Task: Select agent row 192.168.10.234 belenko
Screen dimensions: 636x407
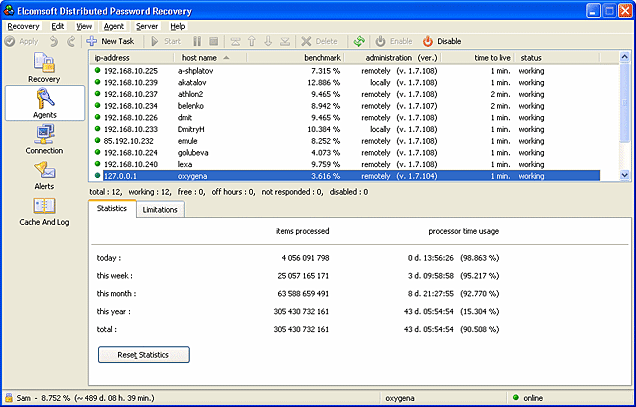Action: click(x=344, y=106)
